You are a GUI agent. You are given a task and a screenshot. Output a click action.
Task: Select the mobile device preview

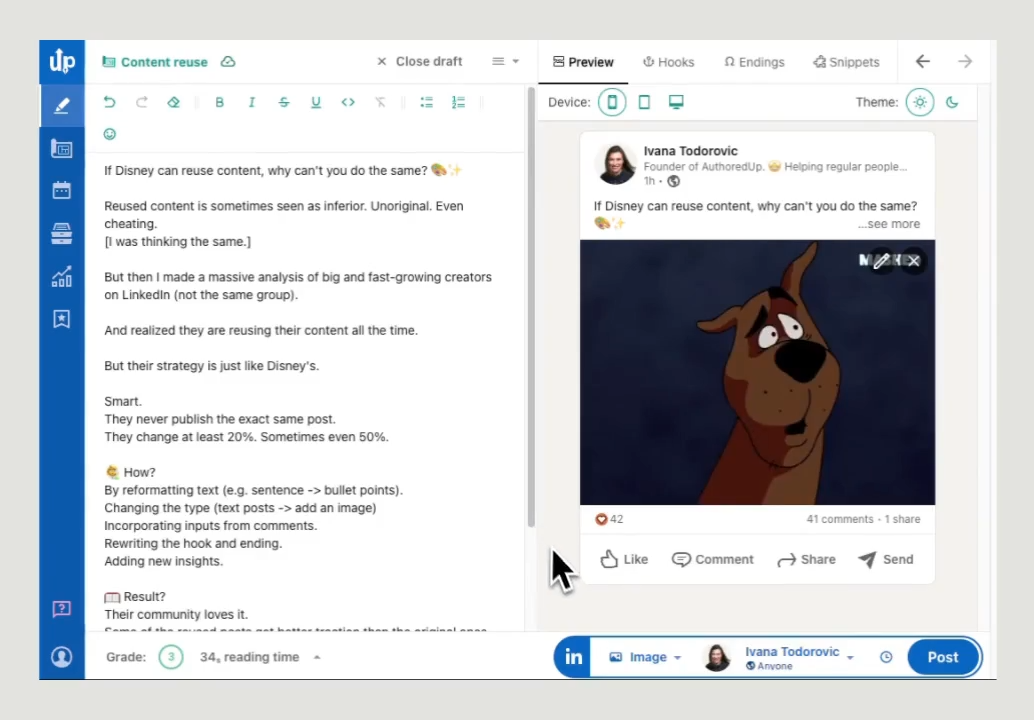(612, 102)
